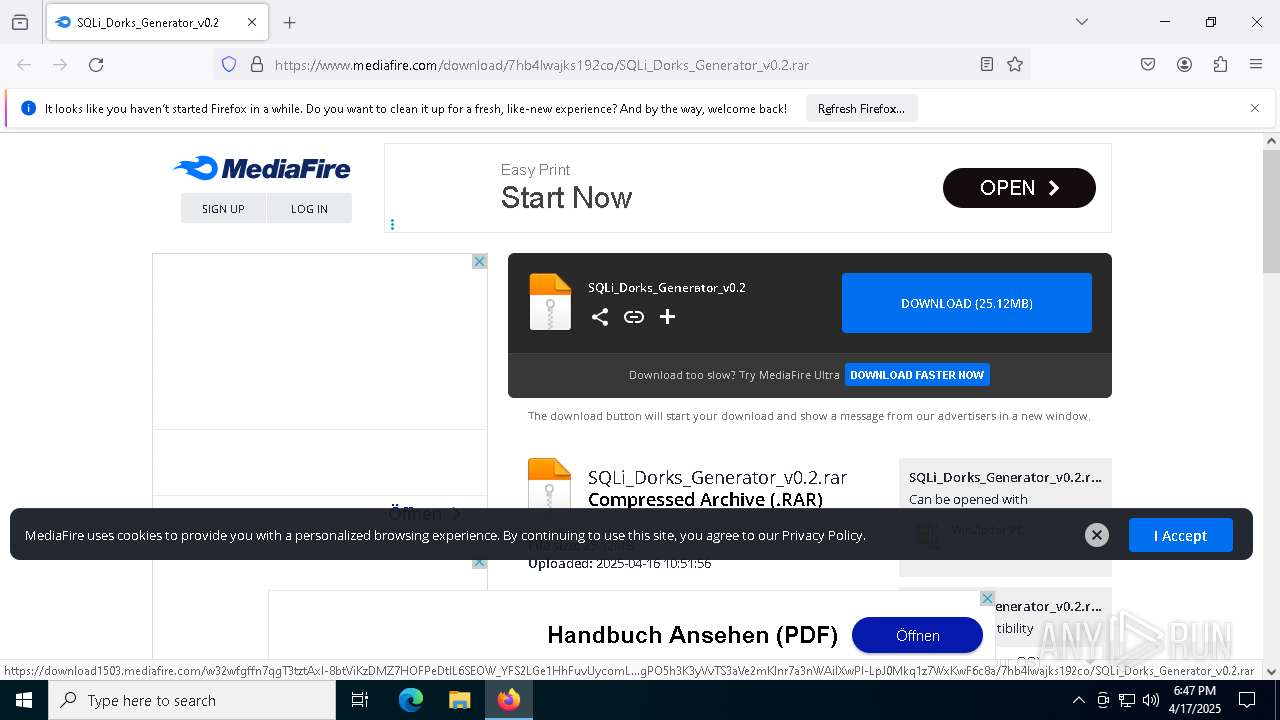Go forward one page
Image resolution: width=1280 pixels, height=720 pixels.
pyautogui.click(x=60, y=64)
